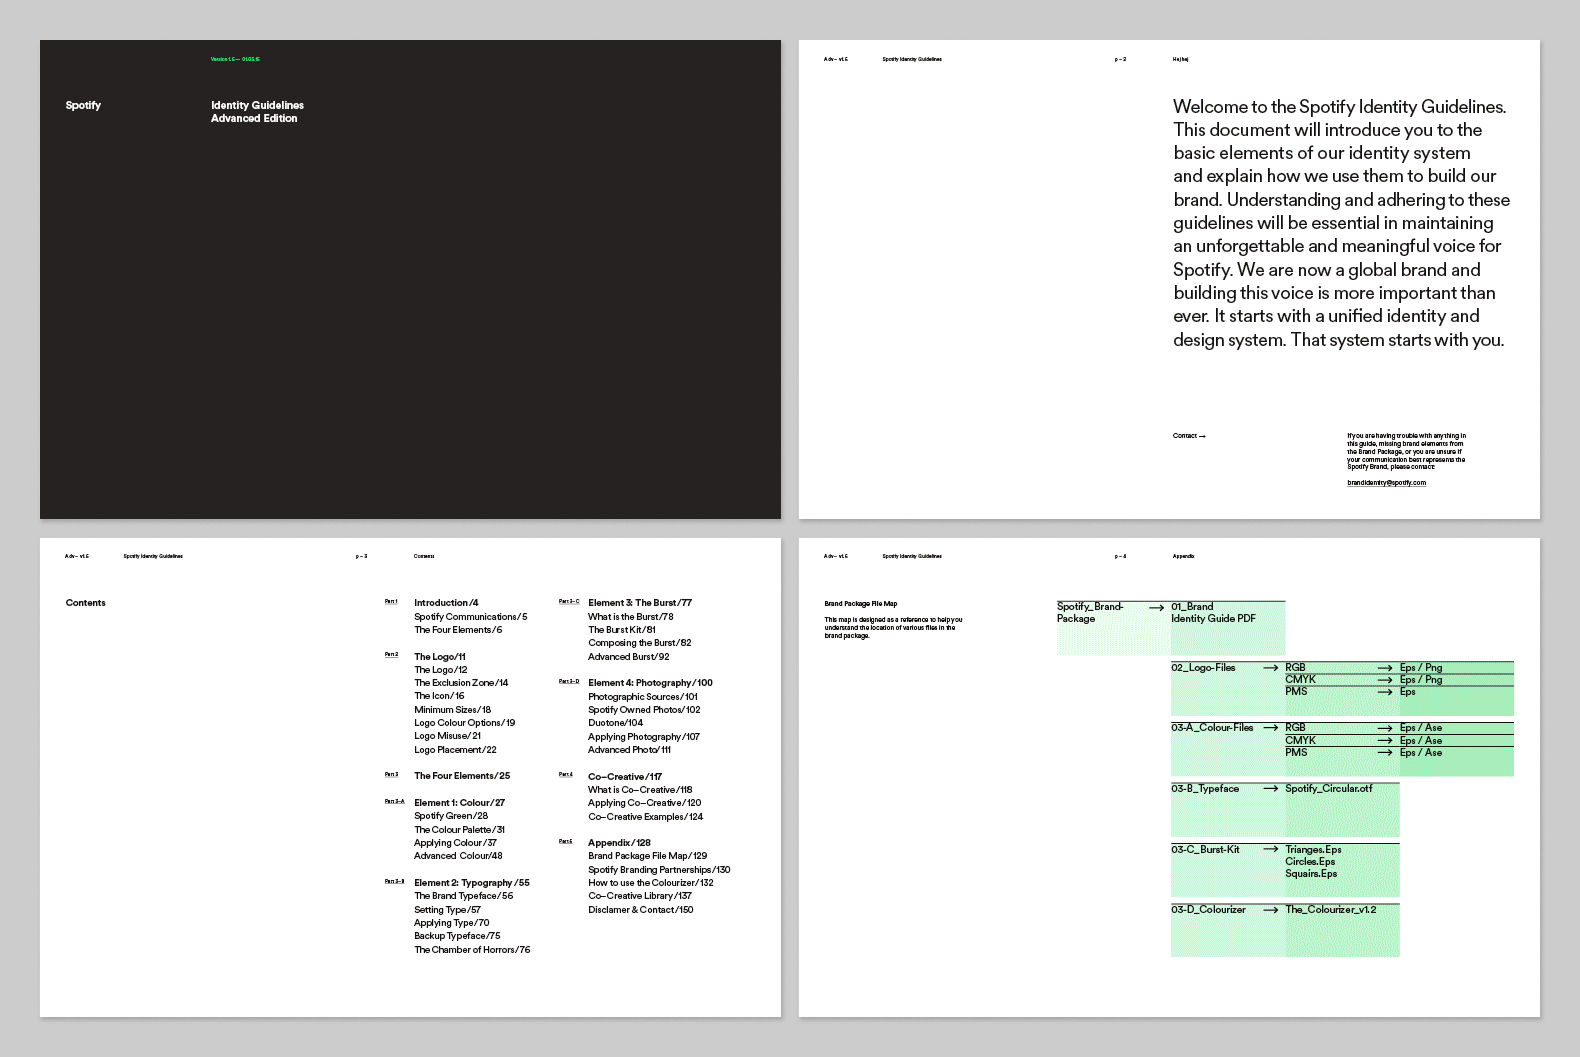Image resolution: width=1580 pixels, height=1057 pixels.
Task: Open contents entry 'Setting Type/57'
Action: pos(447,910)
